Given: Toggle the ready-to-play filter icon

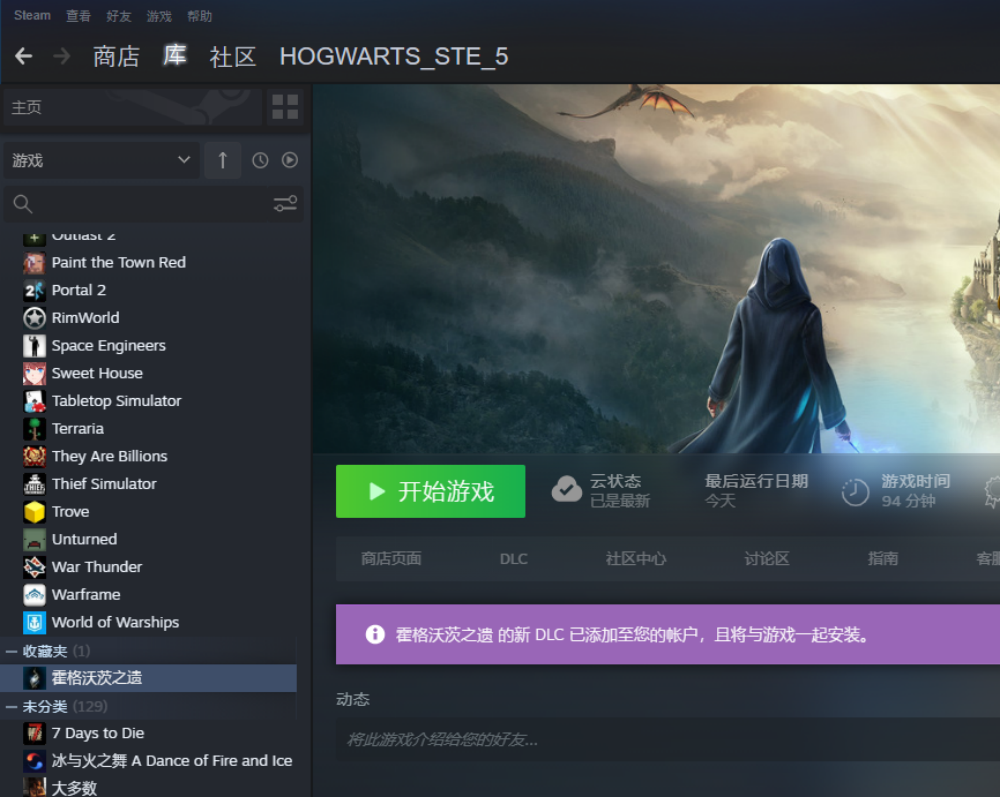Looking at the screenshot, I should click(290, 160).
